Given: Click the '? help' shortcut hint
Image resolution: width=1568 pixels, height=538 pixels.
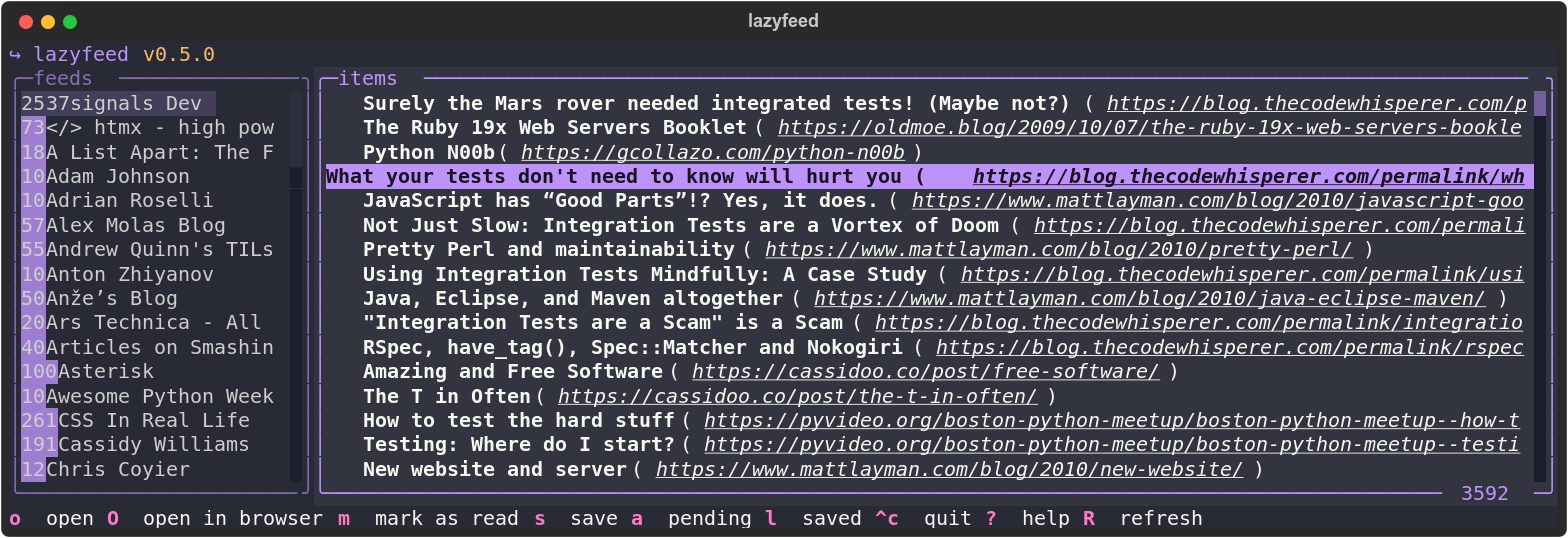Looking at the screenshot, I should (1028, 519).
